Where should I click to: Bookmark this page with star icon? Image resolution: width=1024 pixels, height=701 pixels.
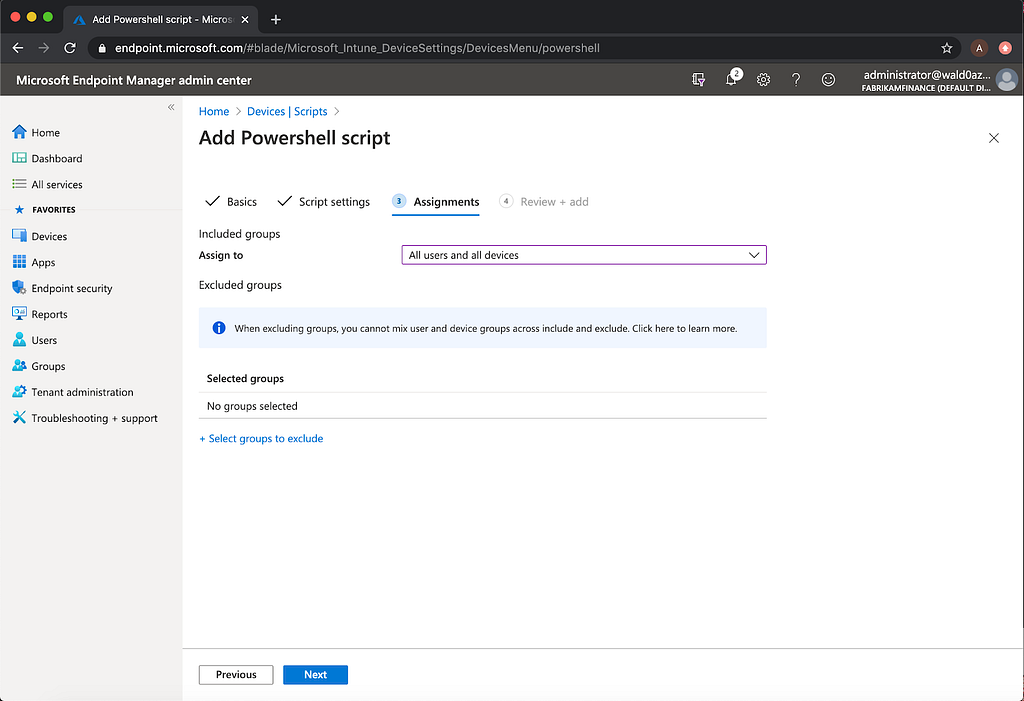point(947,48)
